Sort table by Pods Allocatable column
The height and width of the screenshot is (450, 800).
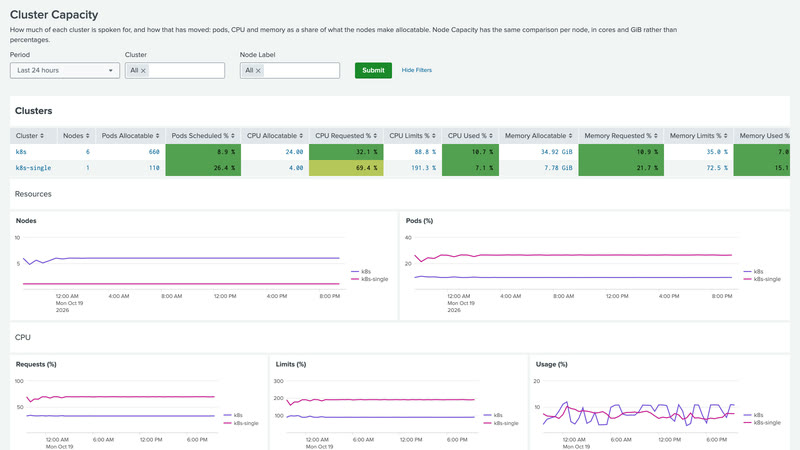pos(131,136)
